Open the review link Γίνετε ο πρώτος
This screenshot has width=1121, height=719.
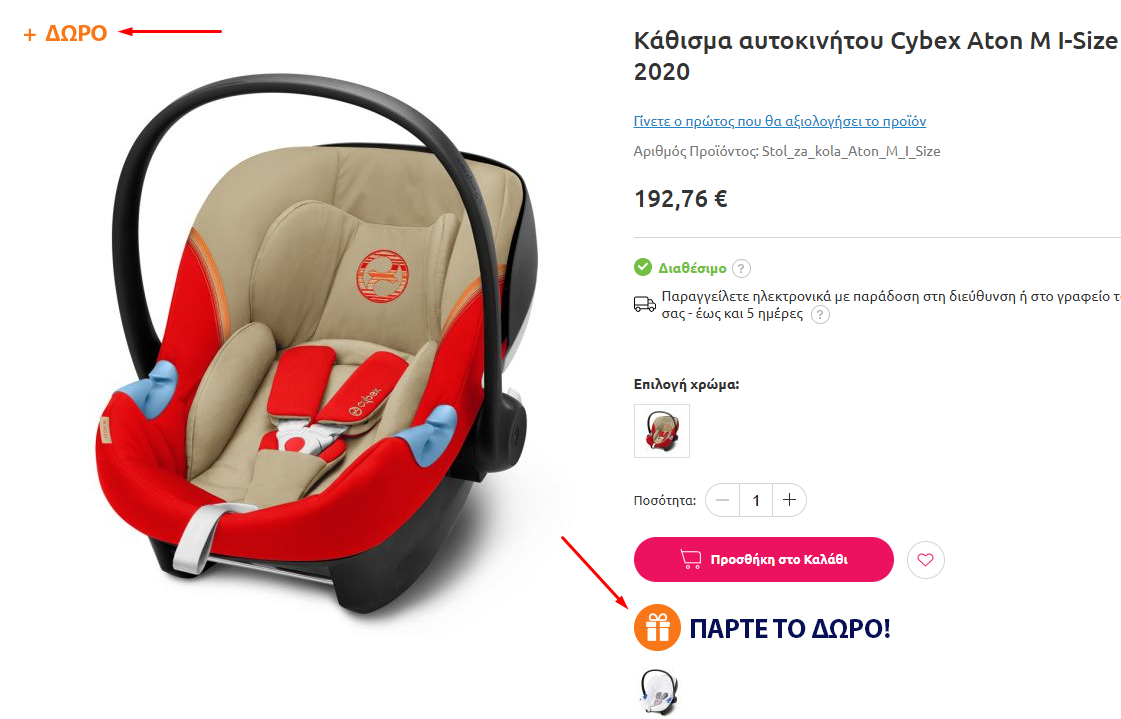[779, 122]
